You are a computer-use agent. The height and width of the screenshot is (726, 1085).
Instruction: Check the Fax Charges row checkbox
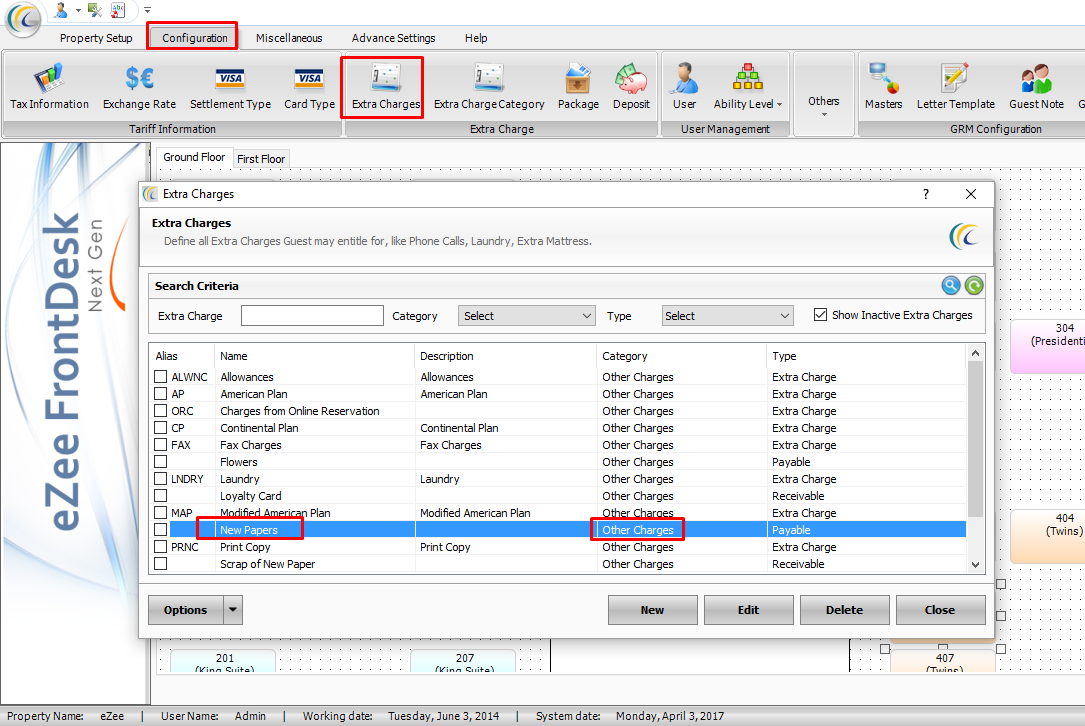point(161,444)
